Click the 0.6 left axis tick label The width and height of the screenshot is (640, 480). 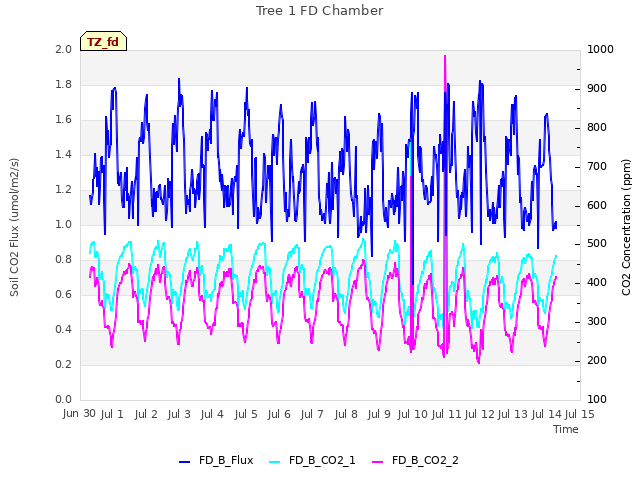pyautogui.click(x=63, y=294)
